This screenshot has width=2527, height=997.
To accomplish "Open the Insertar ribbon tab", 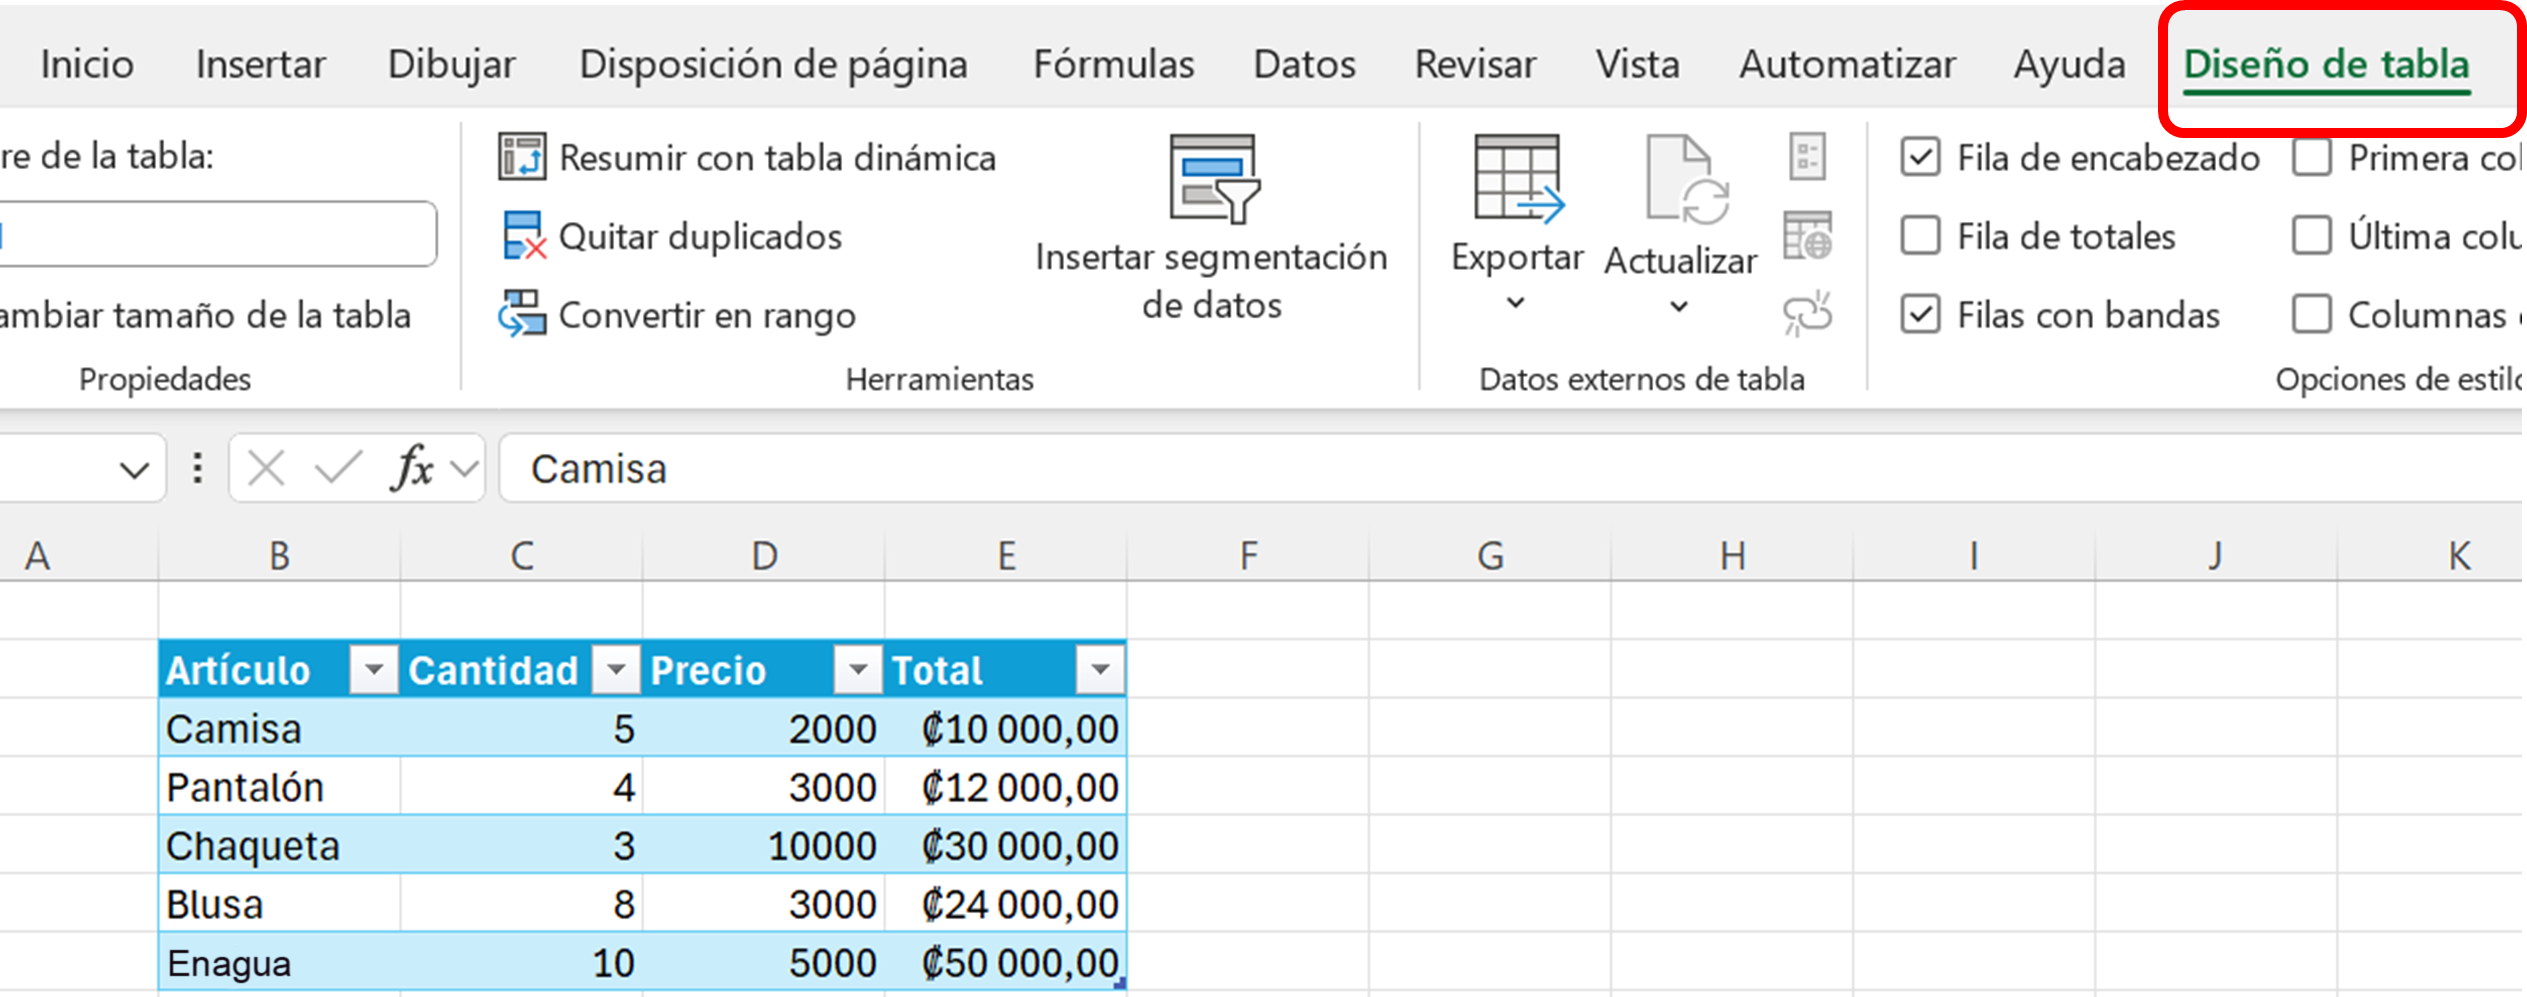I will pos(260,64).
